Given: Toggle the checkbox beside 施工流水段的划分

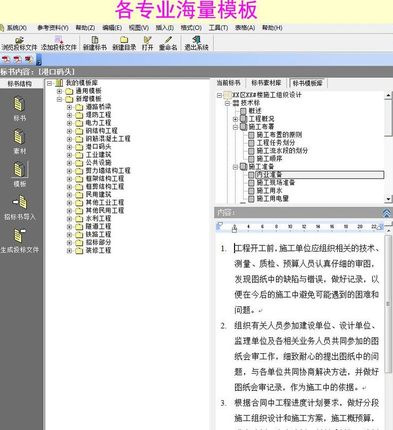Looking at the screenshot, I should tap(251, 151).
